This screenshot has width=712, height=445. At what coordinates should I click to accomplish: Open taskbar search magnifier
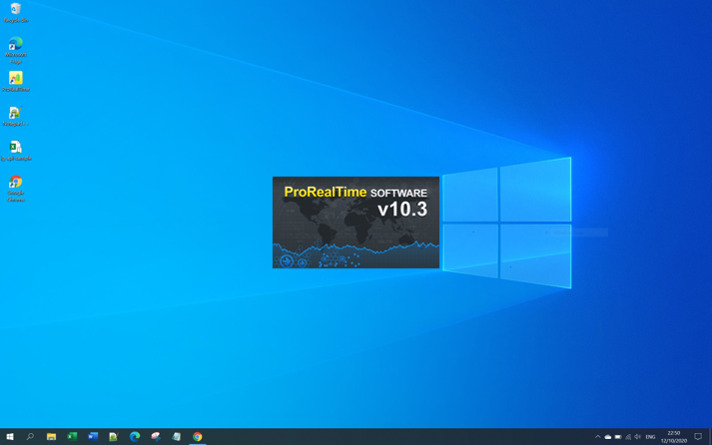(30, 437)
